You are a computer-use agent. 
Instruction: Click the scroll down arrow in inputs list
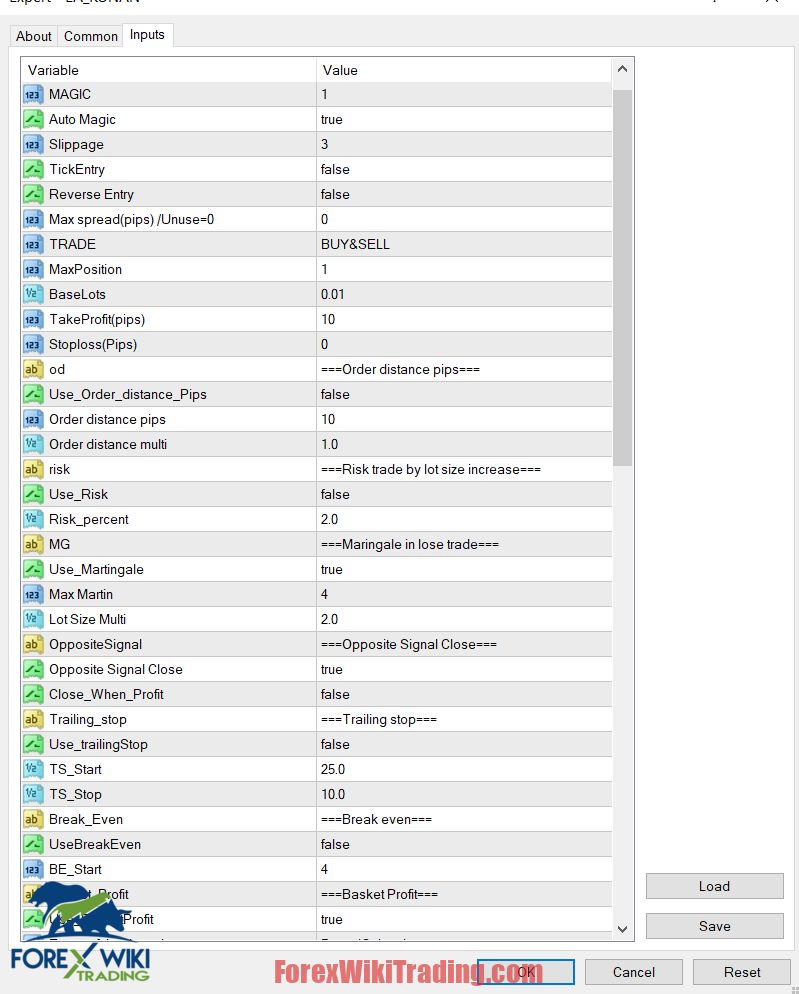tap(622, 929)
